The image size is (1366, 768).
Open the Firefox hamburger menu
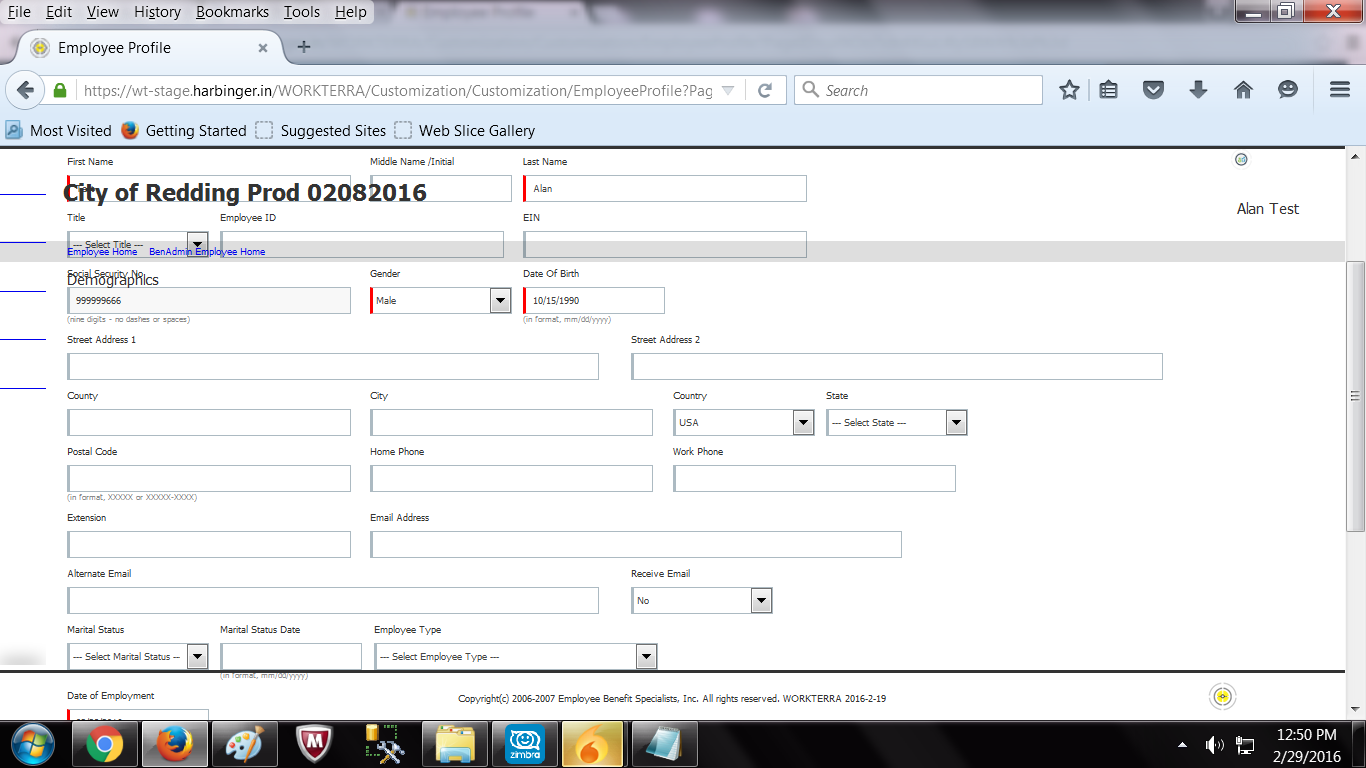(x=1340, y=90)
